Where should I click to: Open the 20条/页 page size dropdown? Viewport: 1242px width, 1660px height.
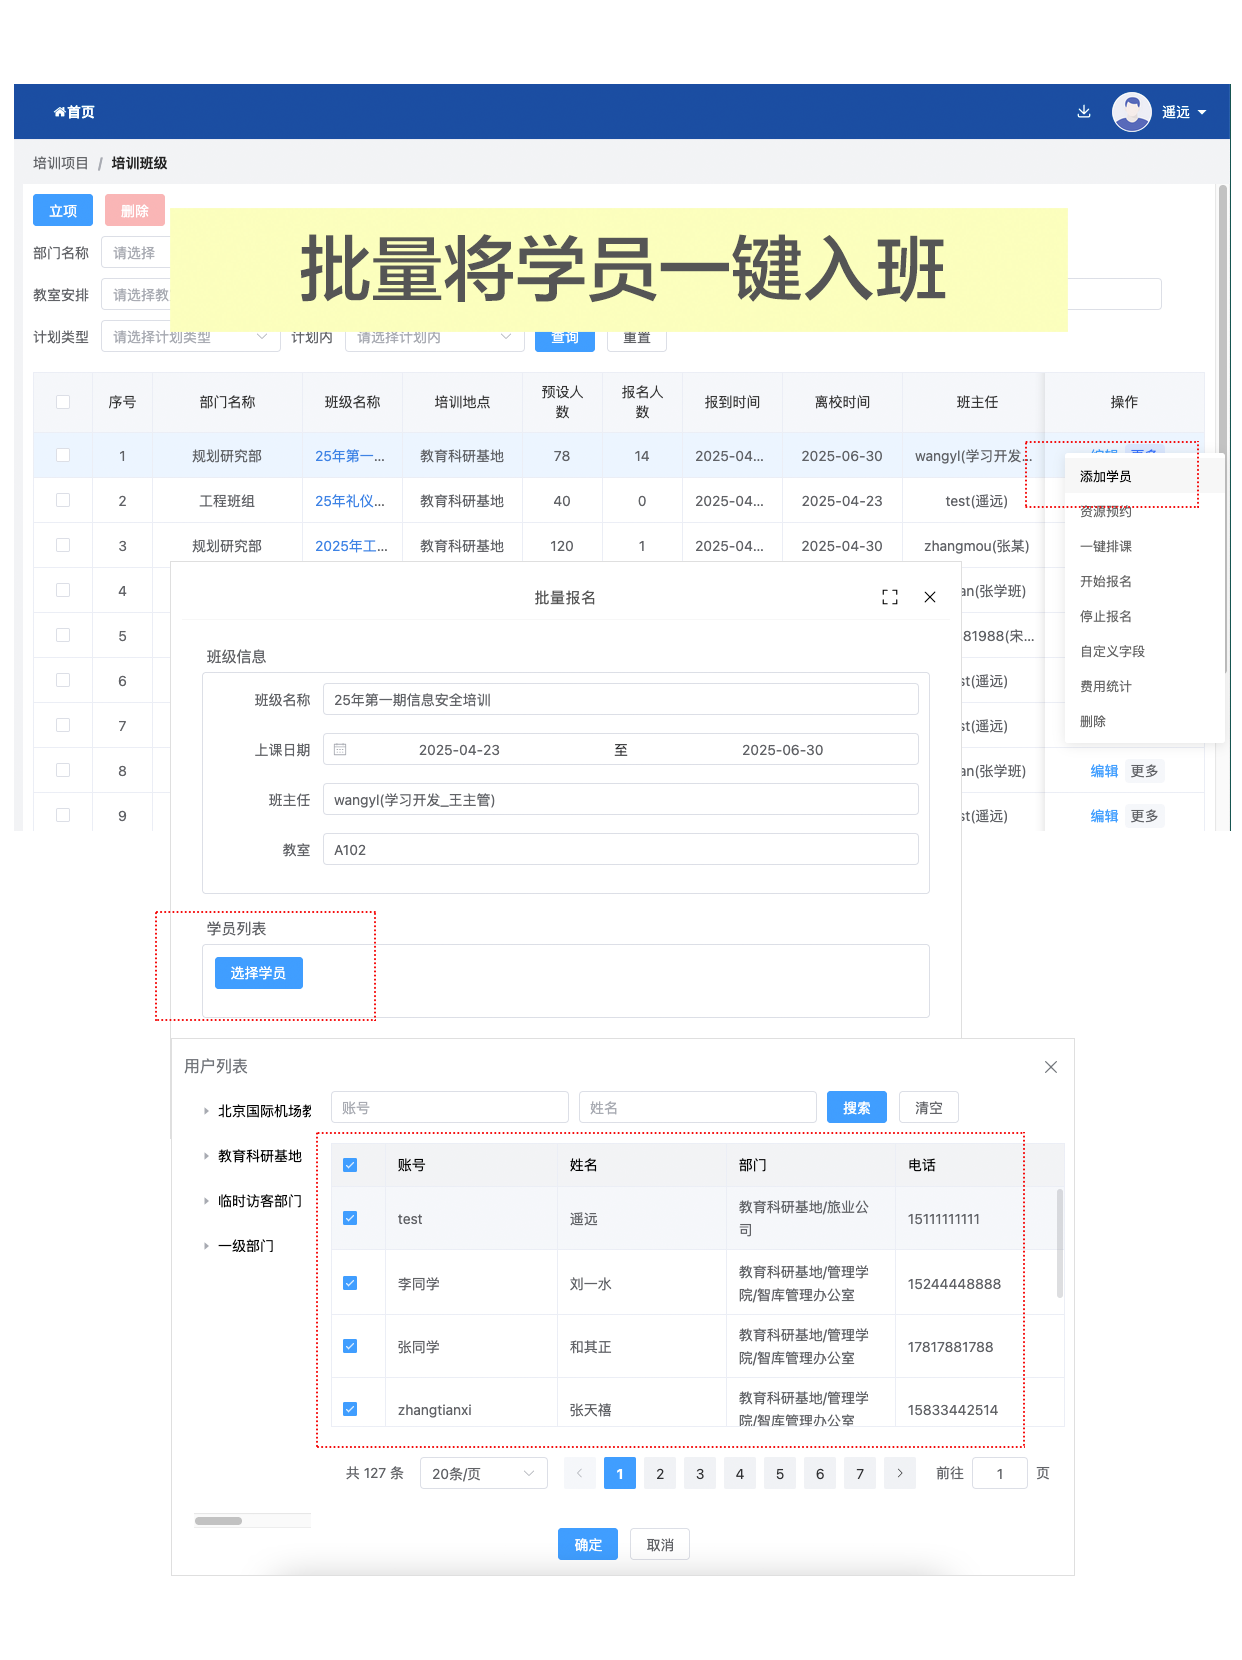[x=484, y=1473]
